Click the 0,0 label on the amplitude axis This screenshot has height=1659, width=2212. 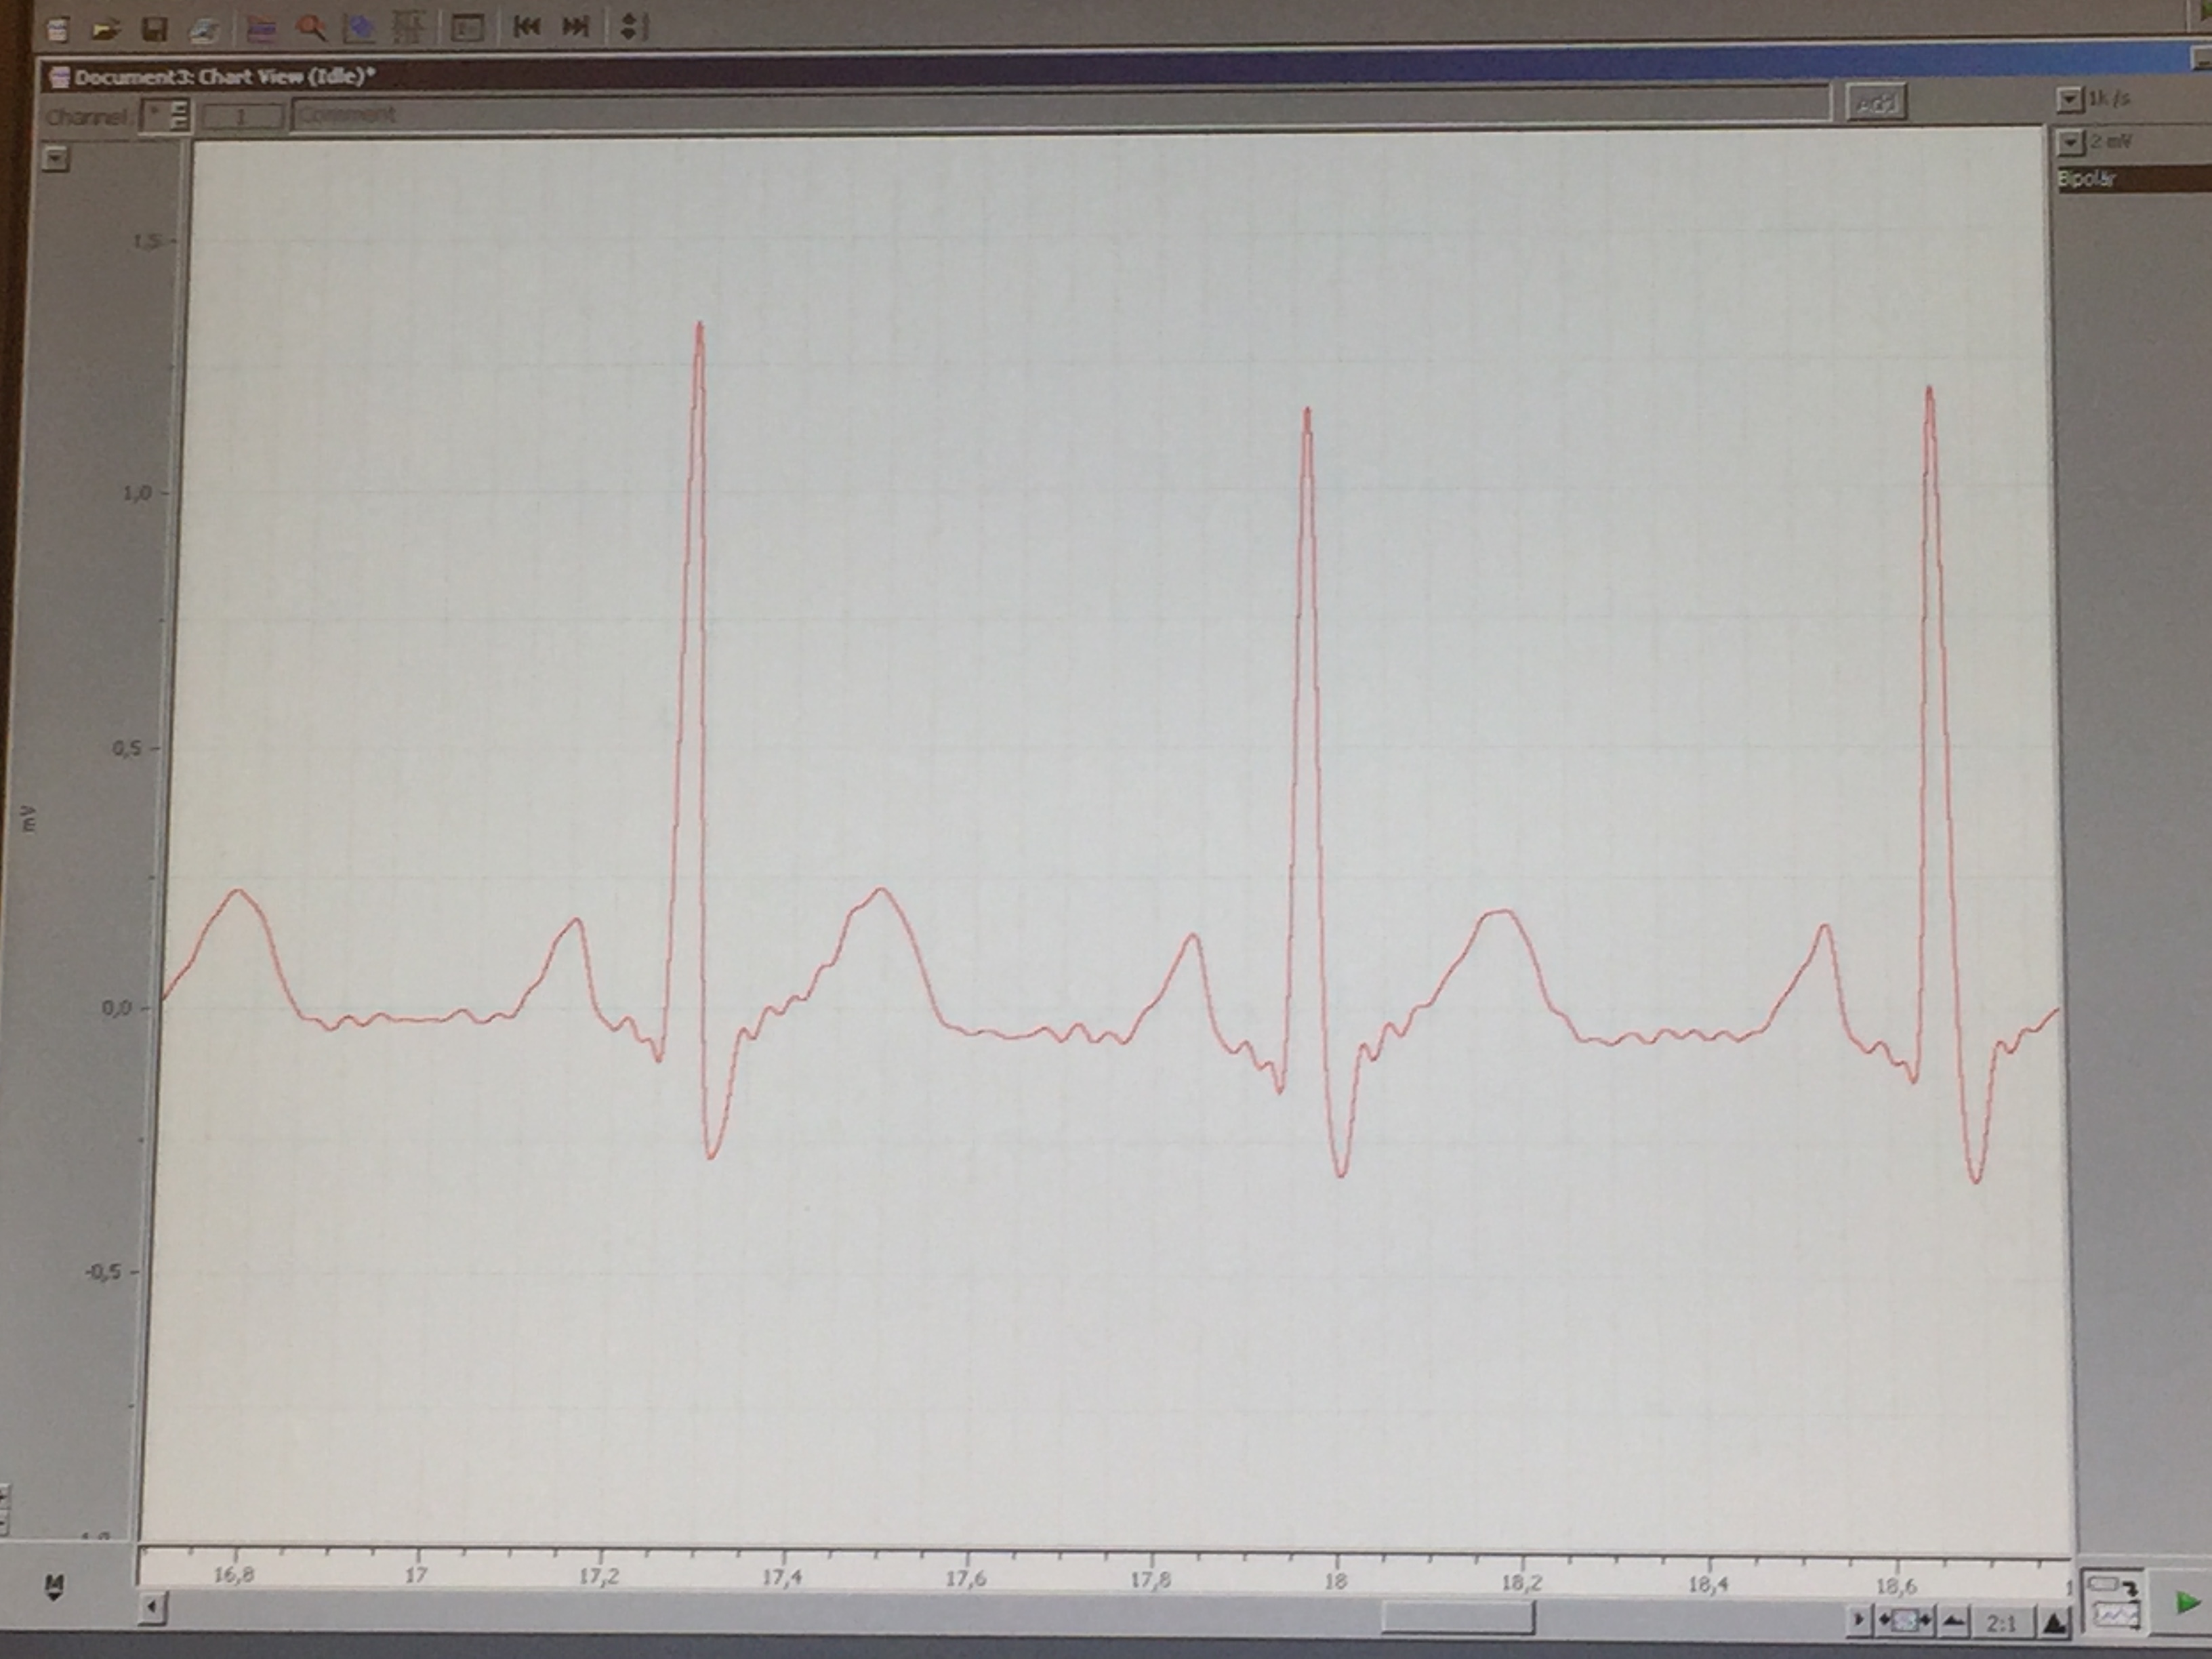pyautogui.click(x=117, y=1009)
